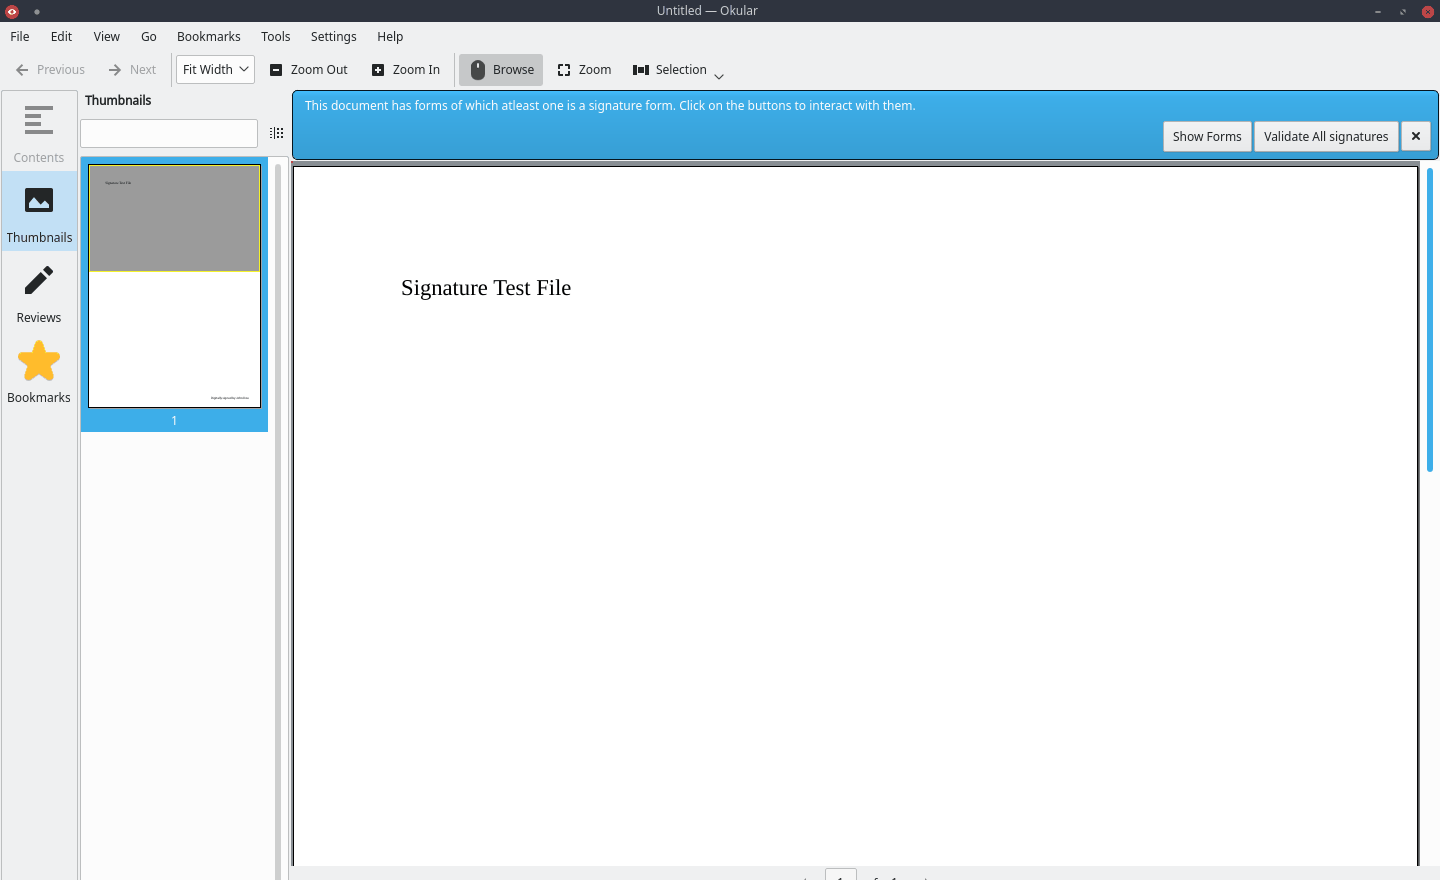1440x880 pixels.
Task: Open the Bookmarks star panel
Action: point(39,372)
